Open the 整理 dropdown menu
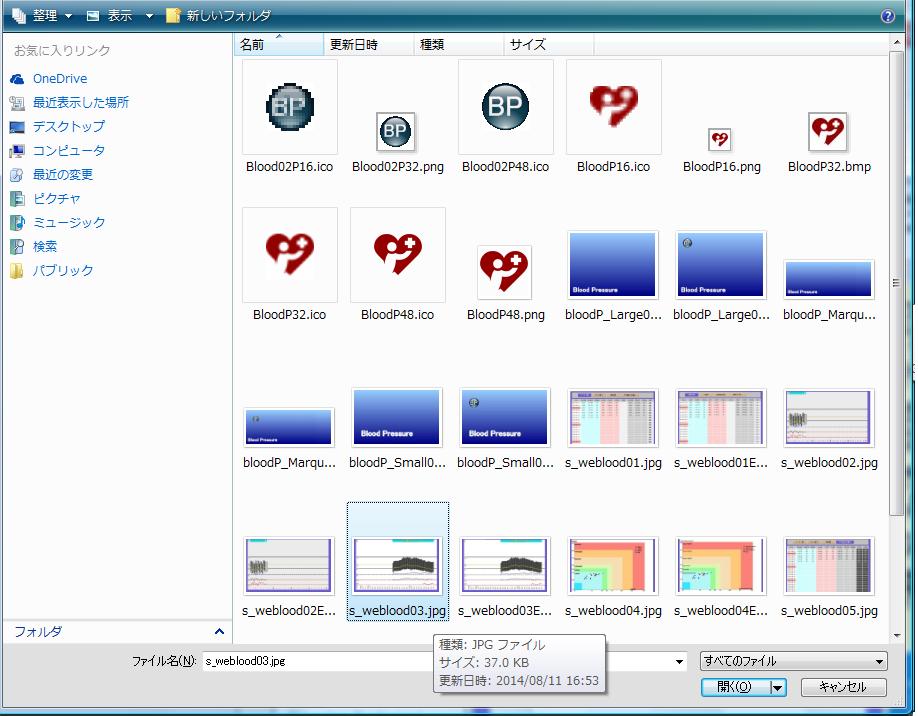The width and height of the screenshot is (918, 716). (x=43, y=16)
